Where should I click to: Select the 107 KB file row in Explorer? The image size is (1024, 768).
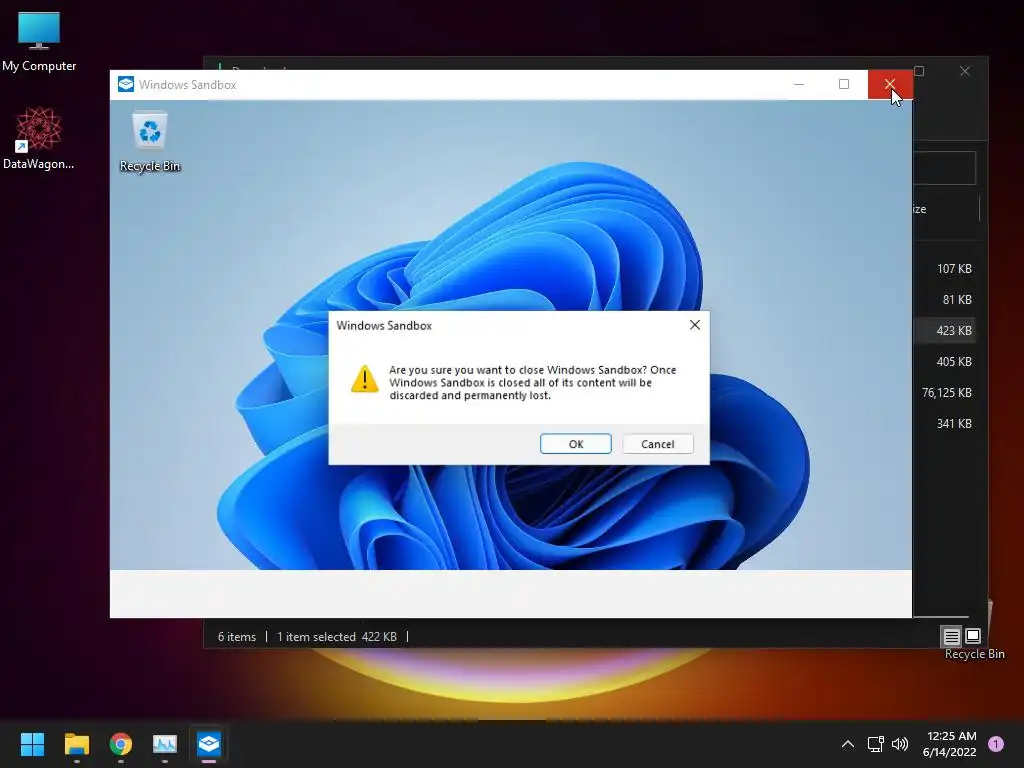945,268
